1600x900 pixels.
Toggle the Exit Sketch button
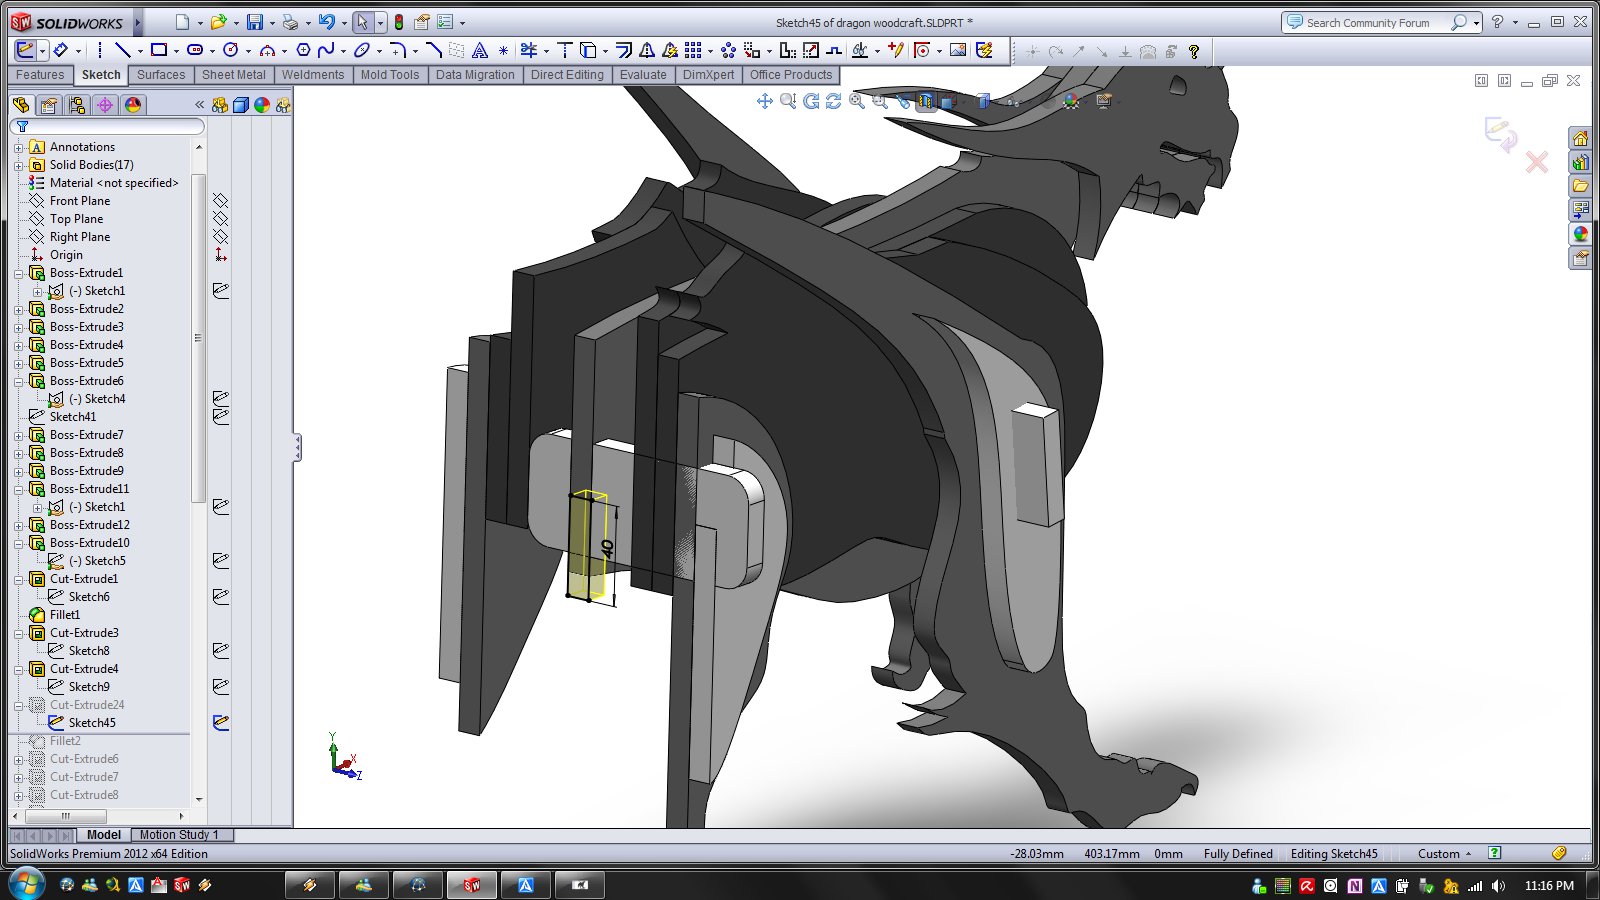25,50
